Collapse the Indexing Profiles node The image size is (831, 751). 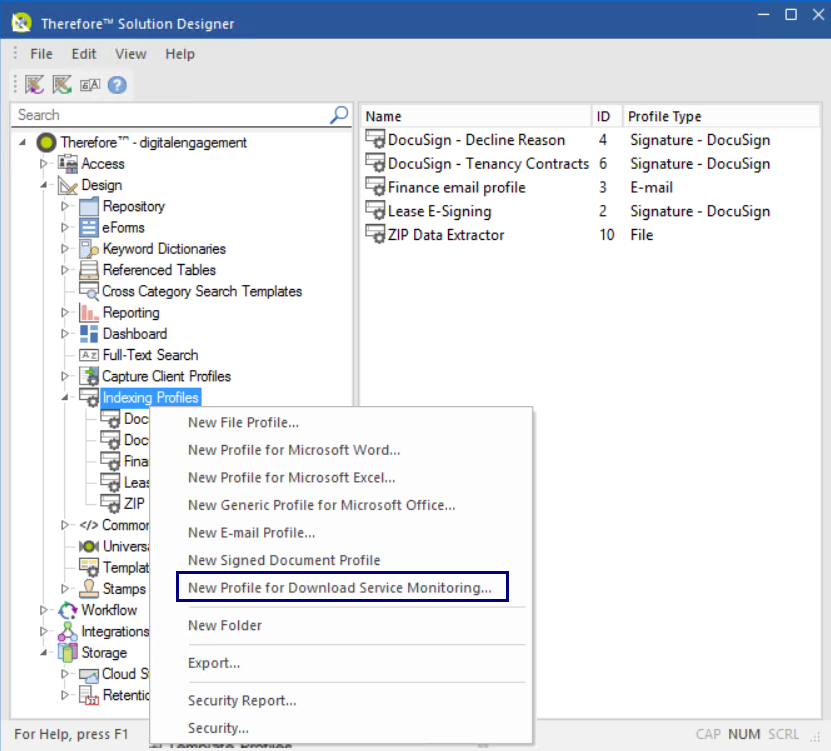coord(65,397)
